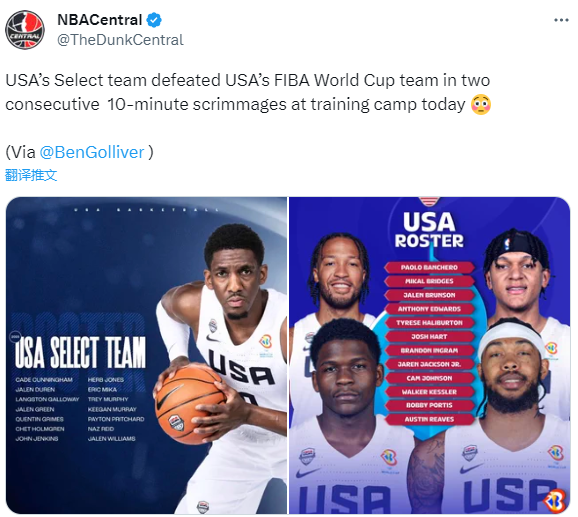578x517 pixels.
Task: Click the Jalen Williams name in the list
Action: [112, 439]
